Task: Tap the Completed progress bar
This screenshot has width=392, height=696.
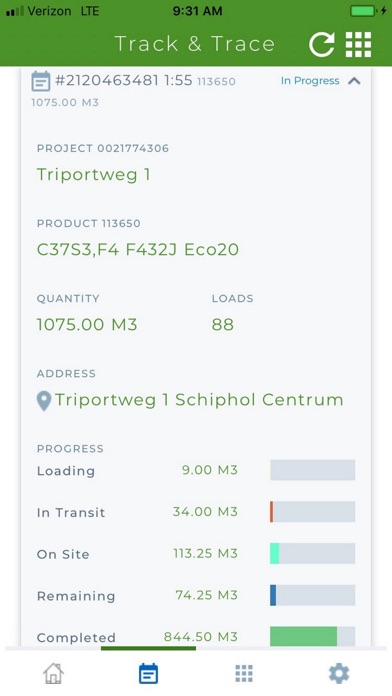Action: 313,637
